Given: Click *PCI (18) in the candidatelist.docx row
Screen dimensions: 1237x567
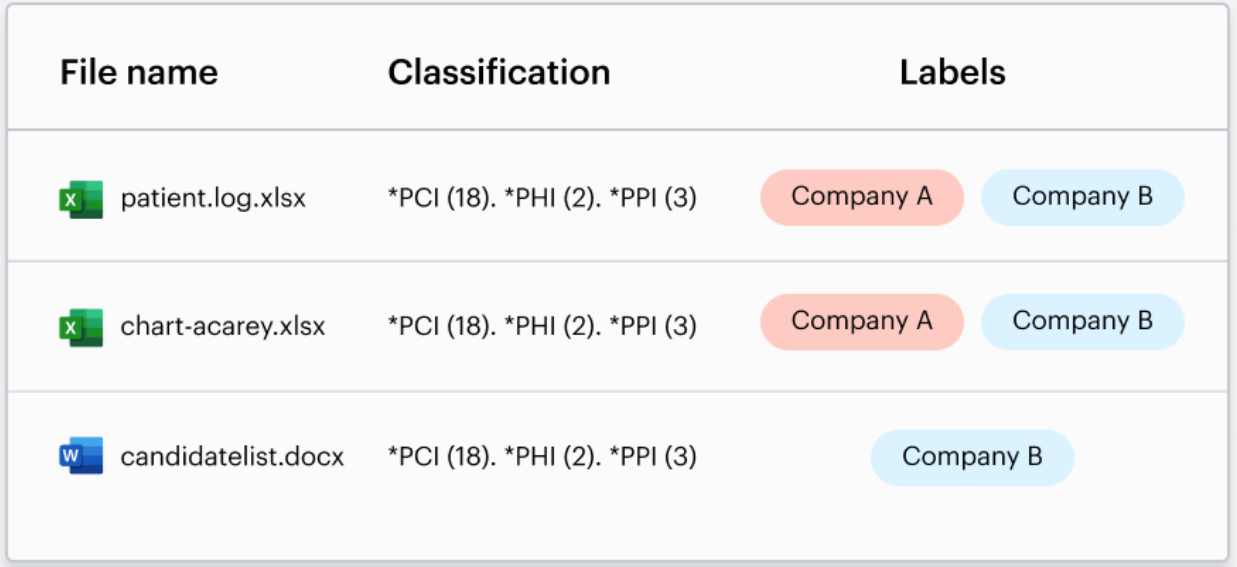Looking at the screenshot, I should click(x=438, y=457).
